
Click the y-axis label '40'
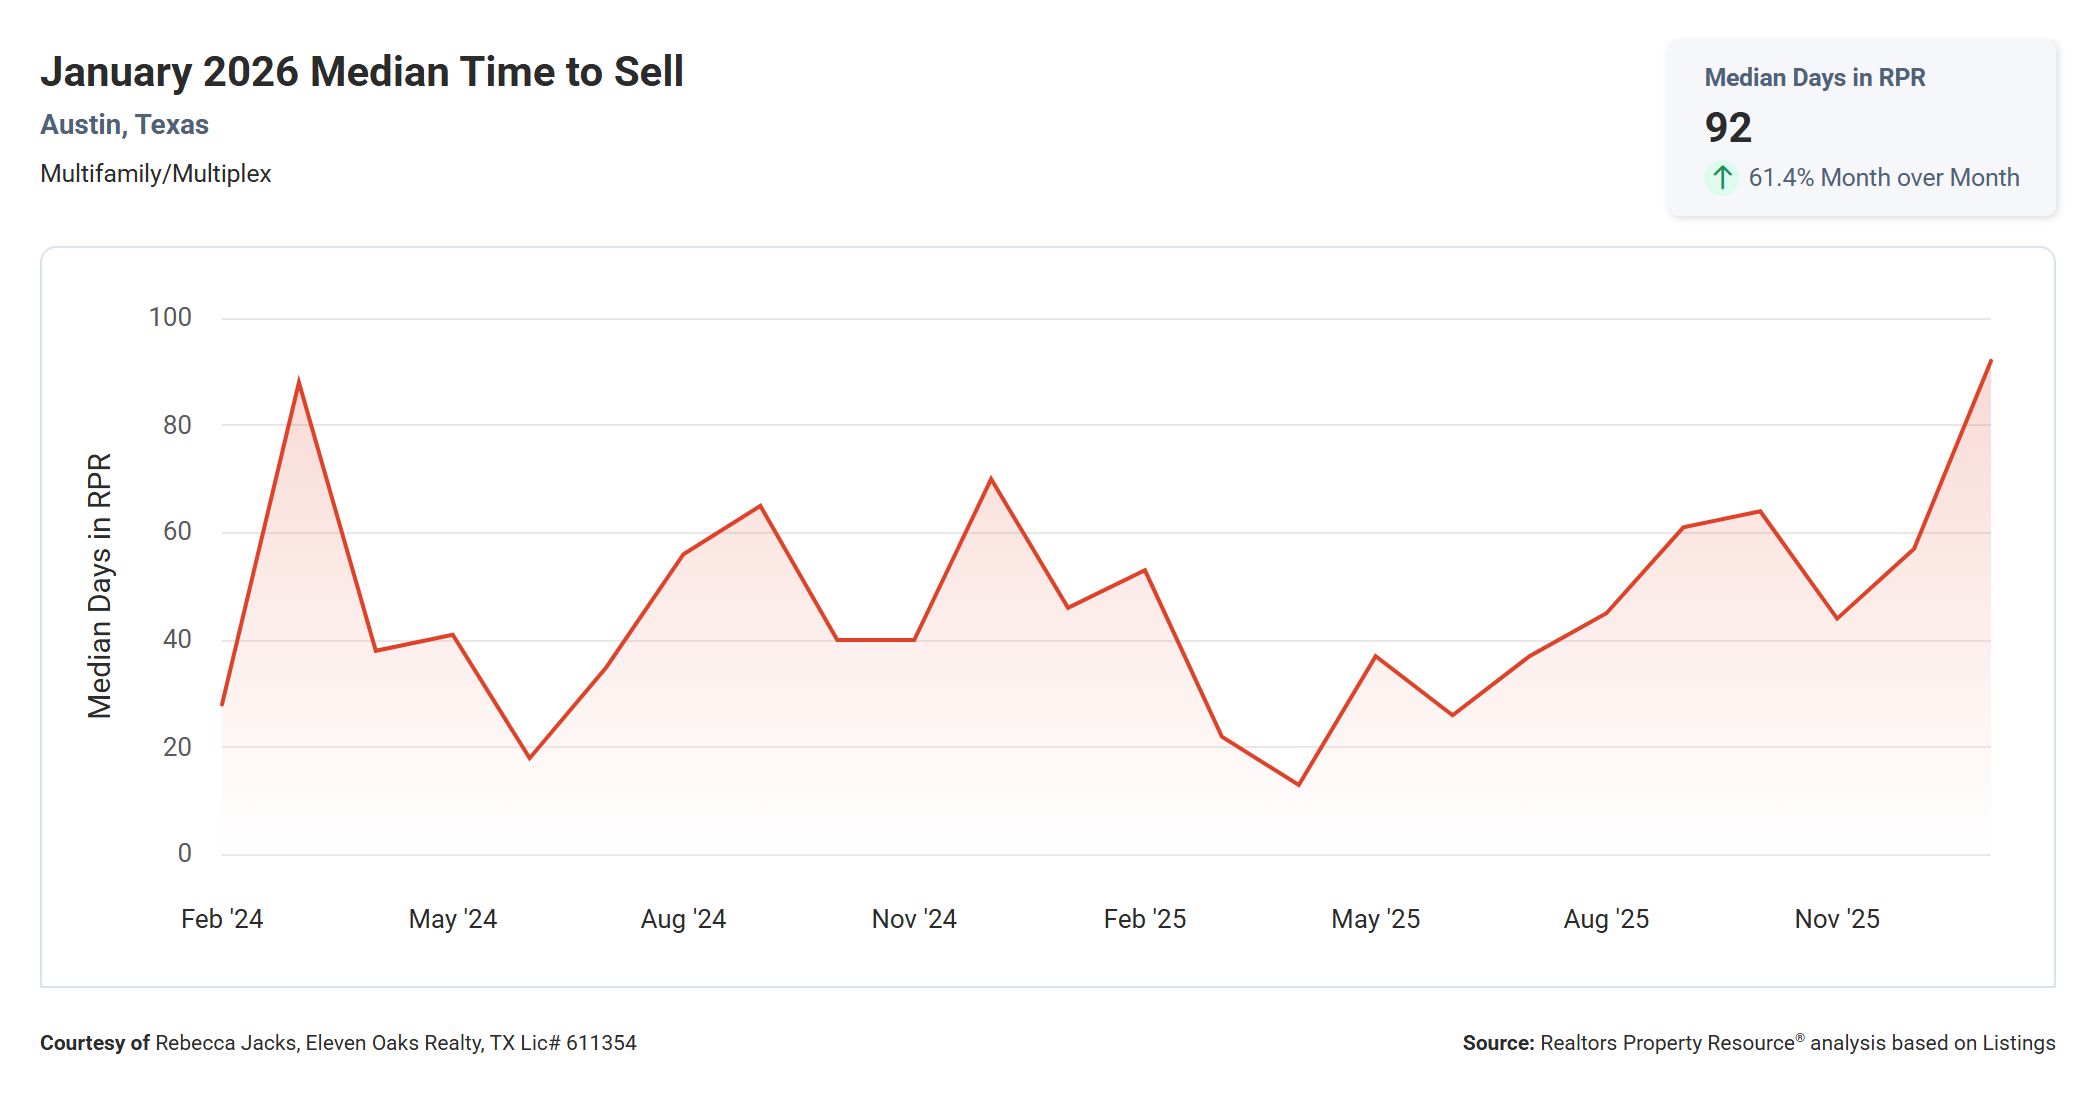tap(177, 639)
